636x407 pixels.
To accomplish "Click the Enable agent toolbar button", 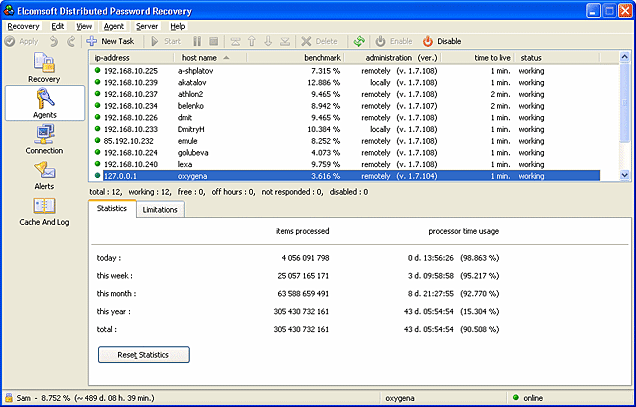I will click(x=393, y=41).
